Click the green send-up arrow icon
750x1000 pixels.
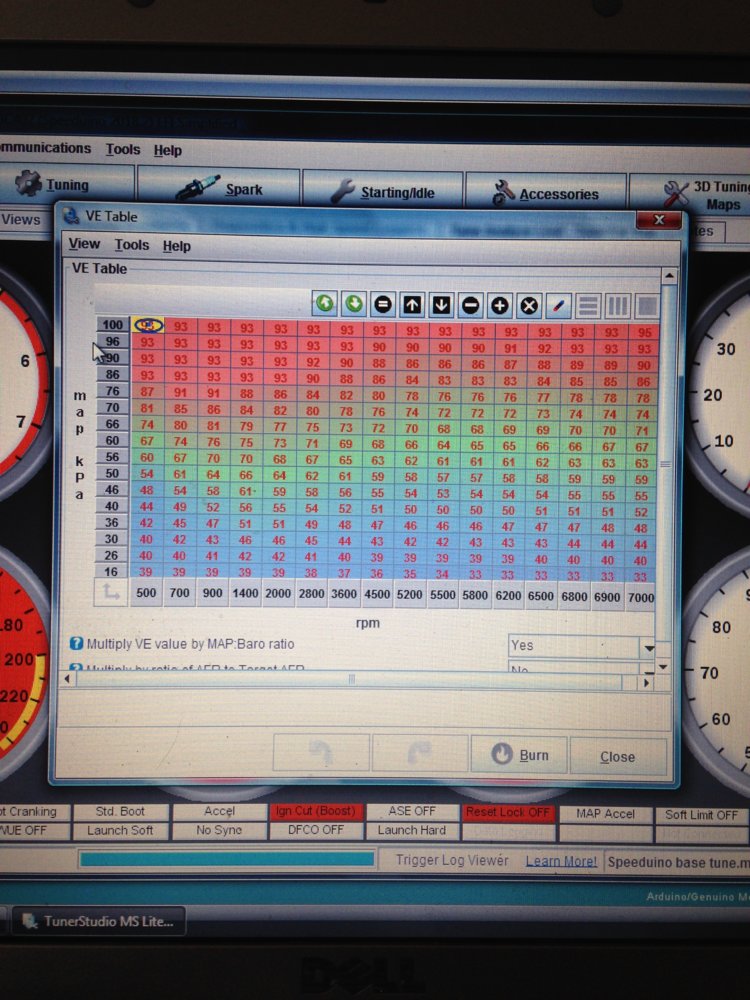tap(325, 303)
